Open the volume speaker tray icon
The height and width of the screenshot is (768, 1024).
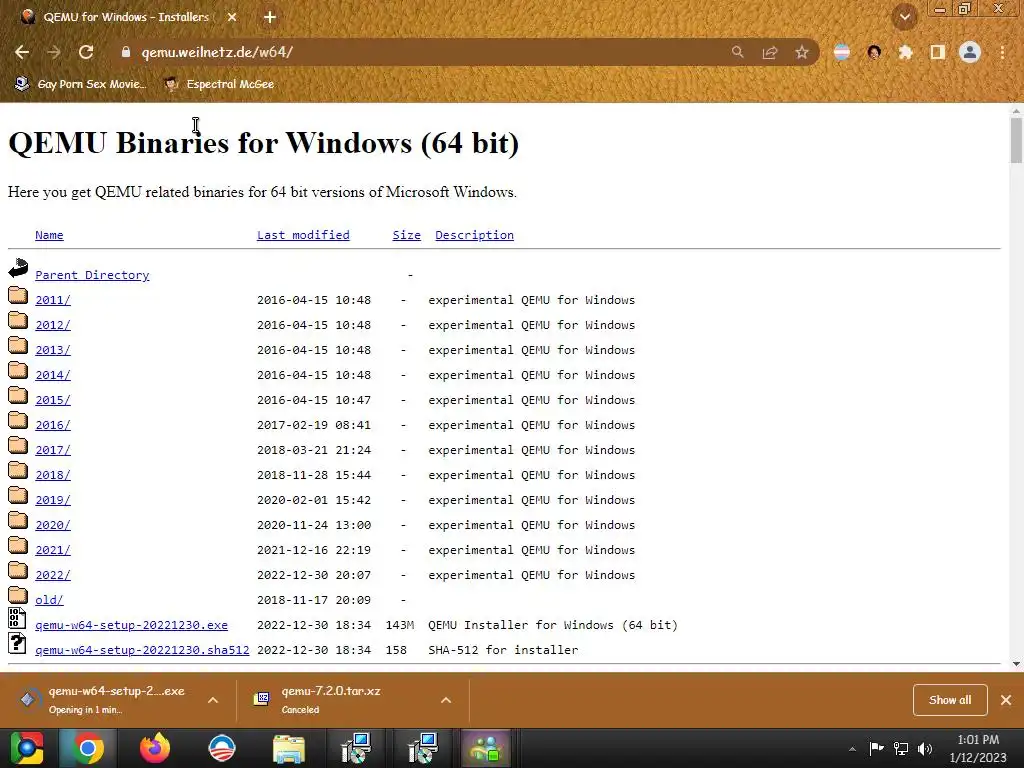click(x=925, y=749)
